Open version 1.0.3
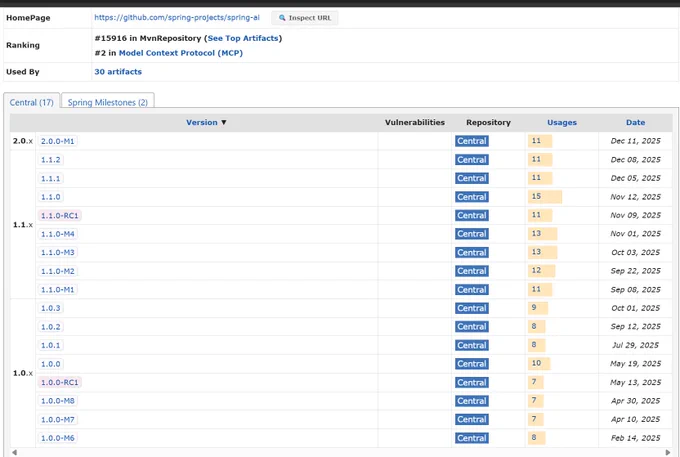680x457 pixels. [51, 308]
